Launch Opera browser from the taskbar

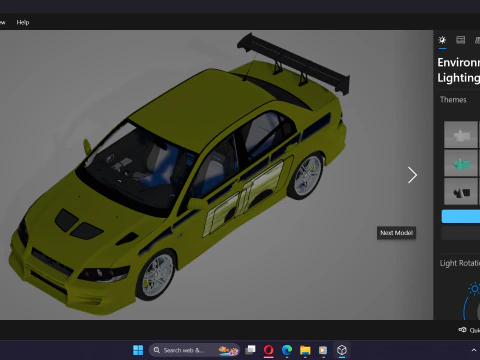coord(269,350)
